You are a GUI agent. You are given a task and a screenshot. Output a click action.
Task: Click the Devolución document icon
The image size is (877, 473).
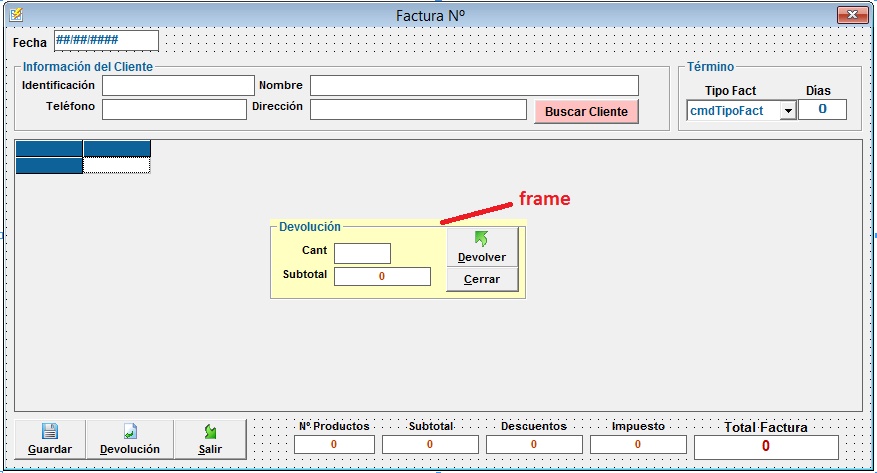click(x=130, y=431)
